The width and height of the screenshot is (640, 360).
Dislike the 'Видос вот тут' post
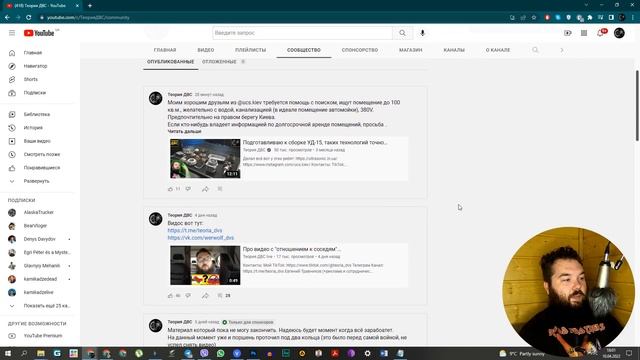point(188,296)
